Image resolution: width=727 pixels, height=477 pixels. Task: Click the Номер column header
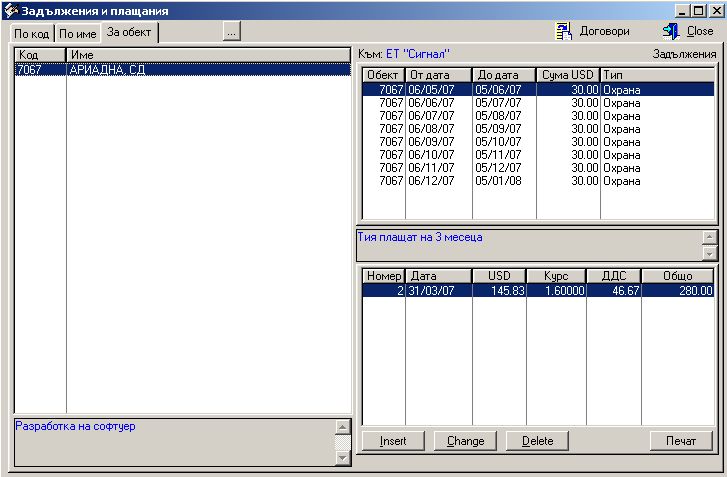(x=383, y=276)
